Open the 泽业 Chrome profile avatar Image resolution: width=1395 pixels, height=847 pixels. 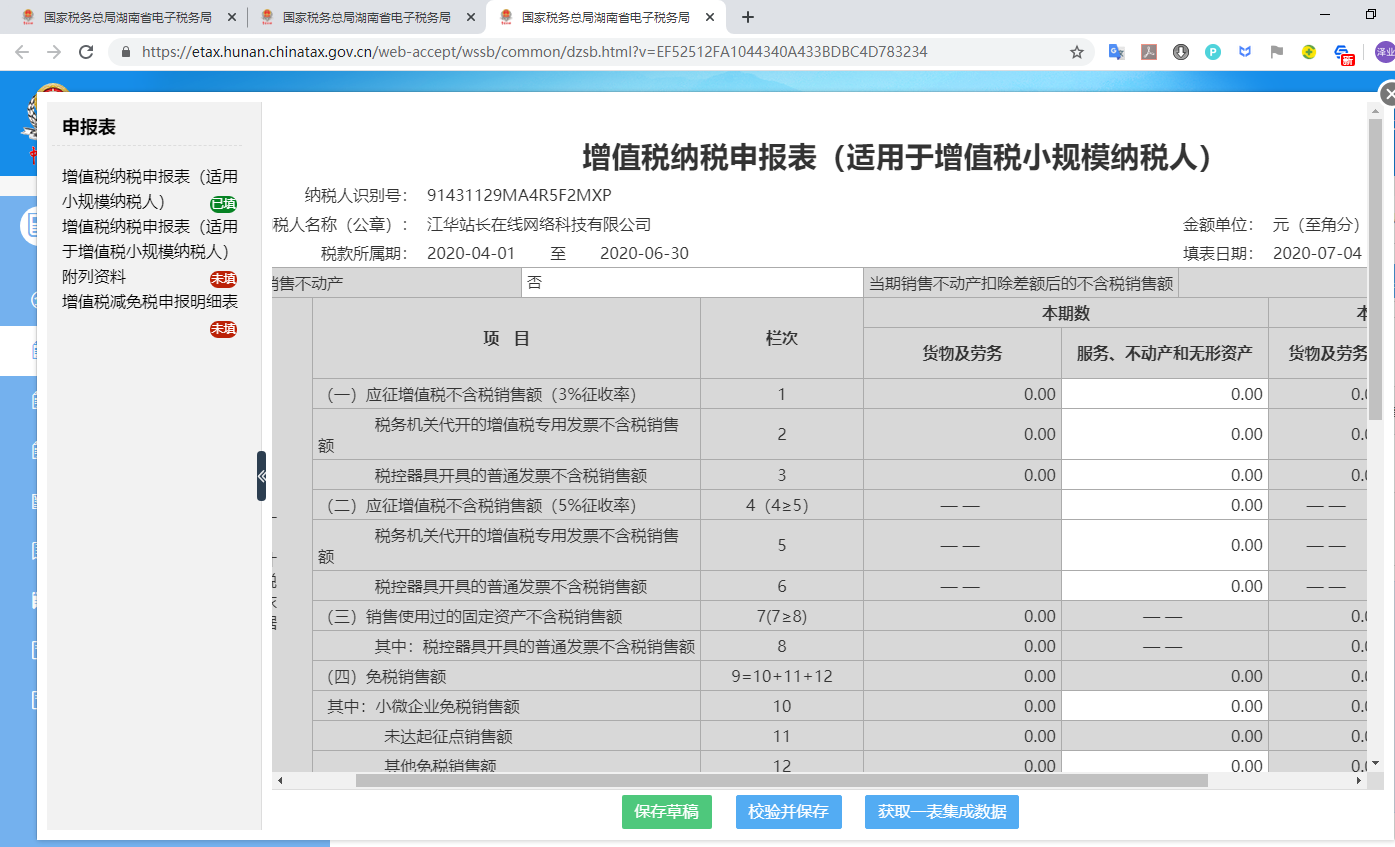pos(1385,52)
